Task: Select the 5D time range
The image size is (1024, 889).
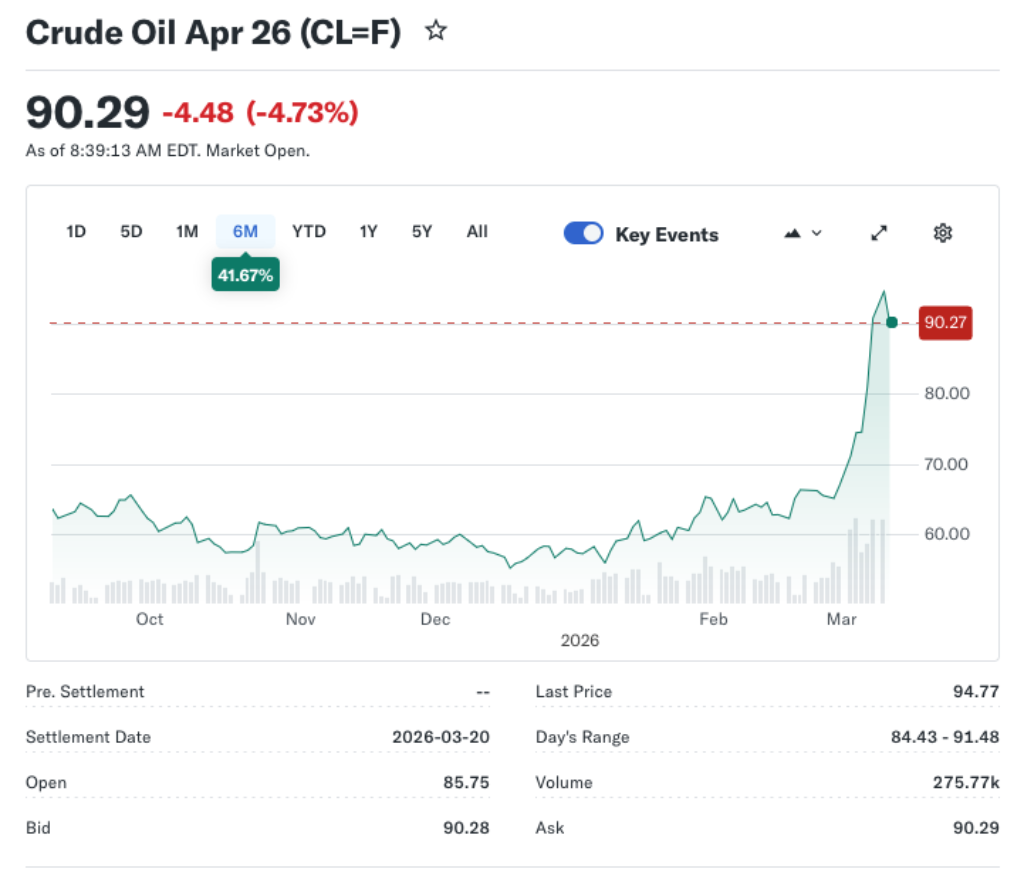Action: click(x=130, y=231)
